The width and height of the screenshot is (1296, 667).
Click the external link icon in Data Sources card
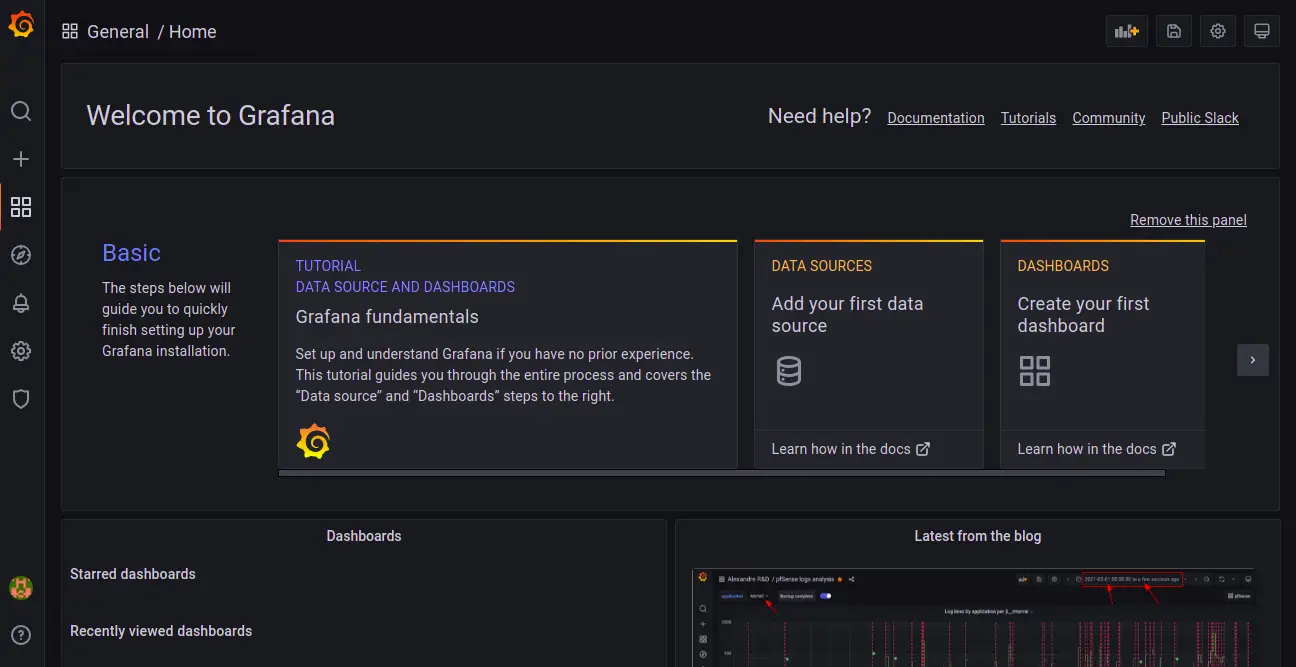pyautogui.click(x=923, y=449)
